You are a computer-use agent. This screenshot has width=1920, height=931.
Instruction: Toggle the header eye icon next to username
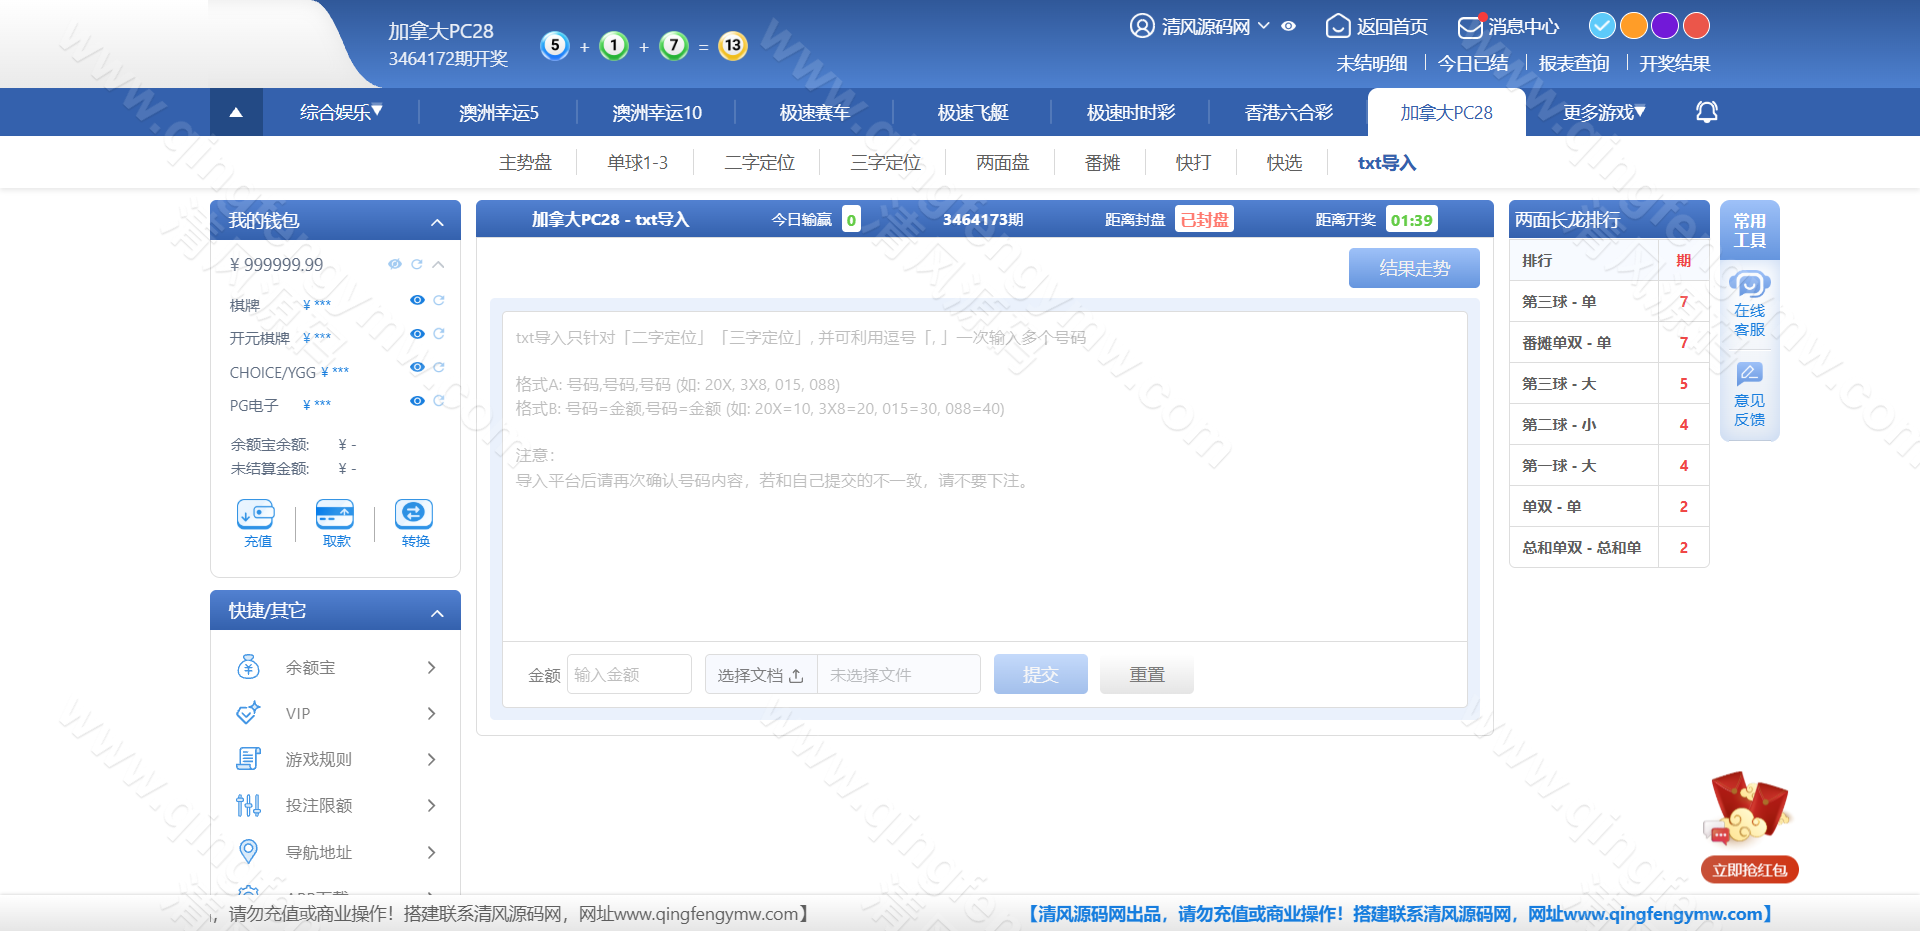pos(1289,26)
